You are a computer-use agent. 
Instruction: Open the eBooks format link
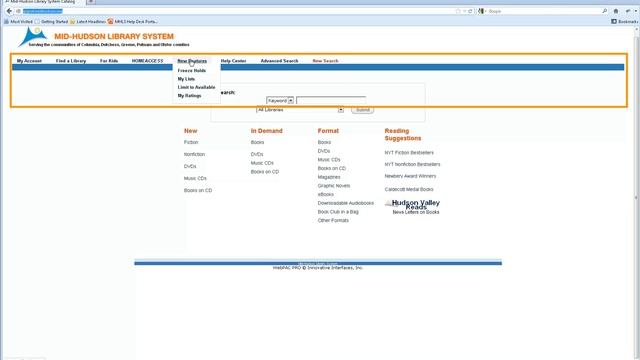click(x=326, y=194)
